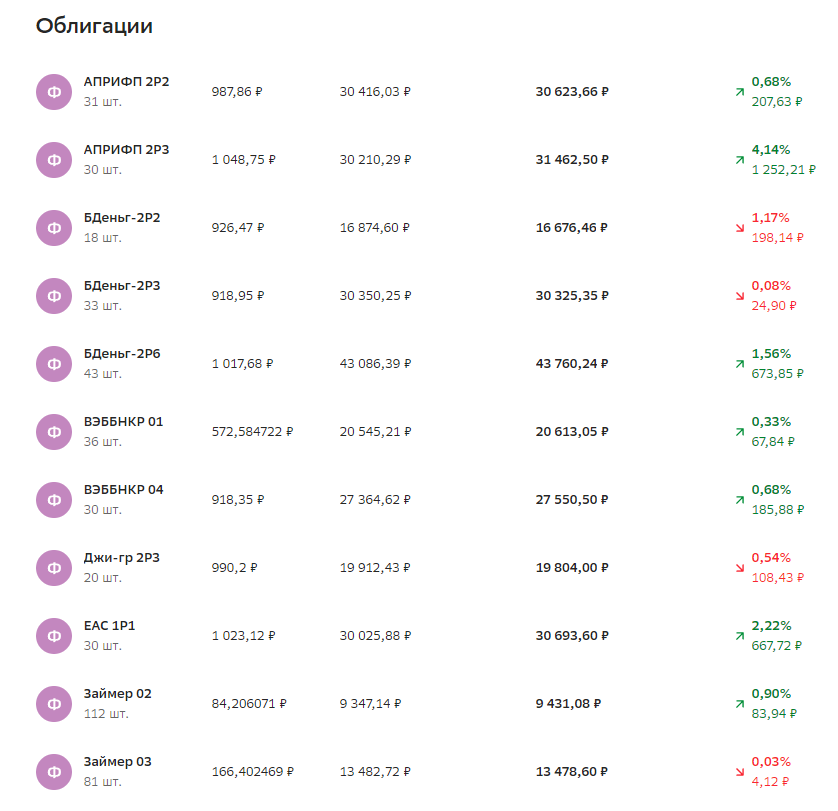Click the round icon next to БДеньг-2Р6

coord(54,364)
